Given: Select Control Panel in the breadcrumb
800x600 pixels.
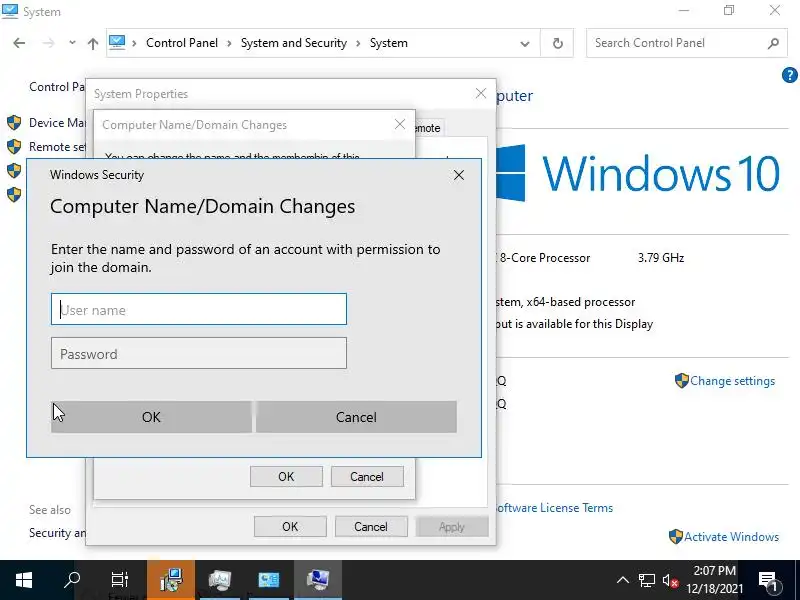Looking at the screenshot, I should coord(182,43).
